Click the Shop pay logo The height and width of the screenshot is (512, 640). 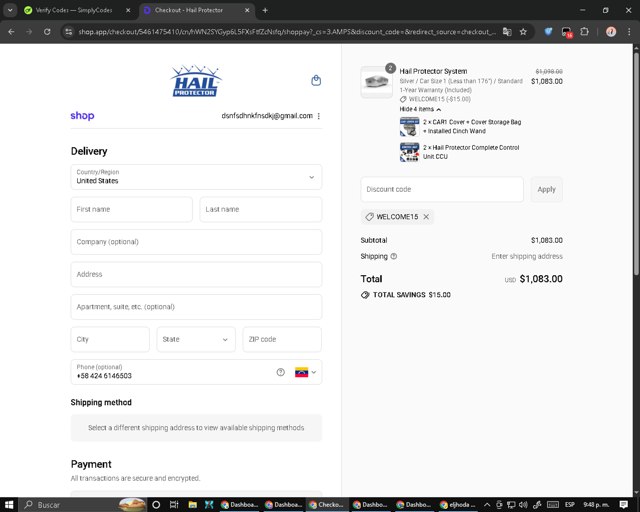pyautogui.click(x=82, y=116)
